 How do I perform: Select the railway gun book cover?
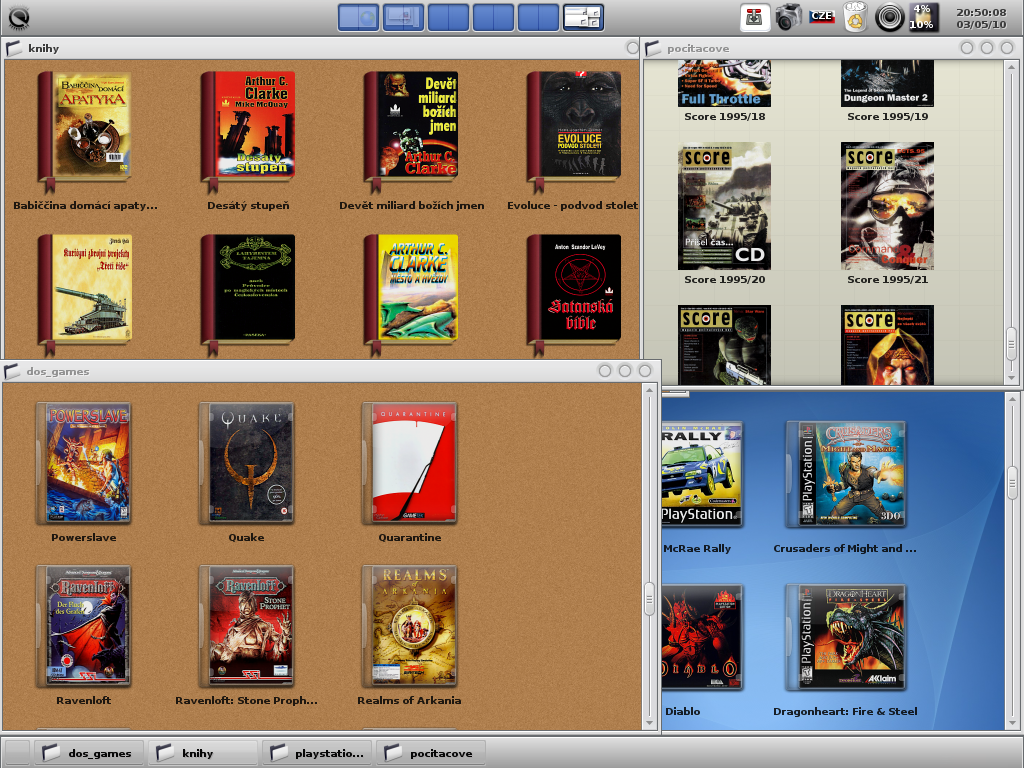click(x=85, y=294)
